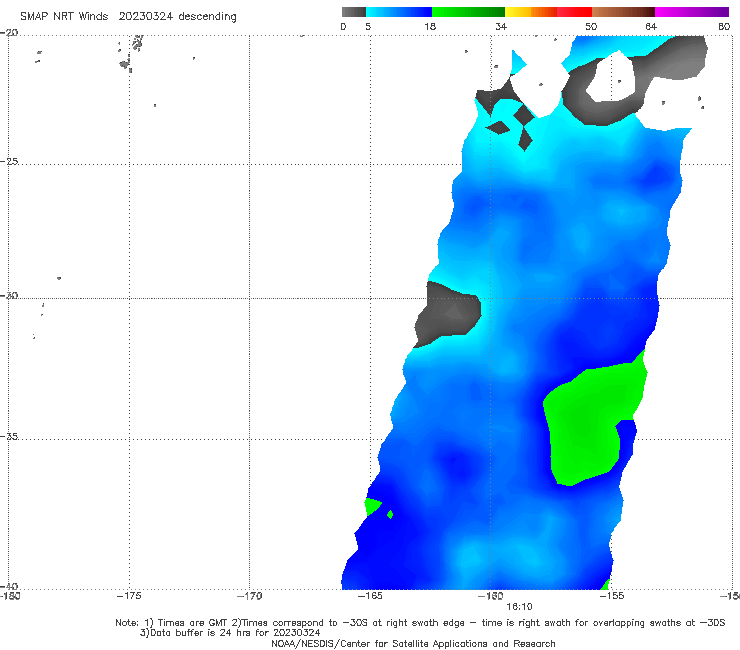Pick the magenta 64–80 color bar segment
This screenshot has height=650, width=740.
pyautogui.click(x=692, y=12)
